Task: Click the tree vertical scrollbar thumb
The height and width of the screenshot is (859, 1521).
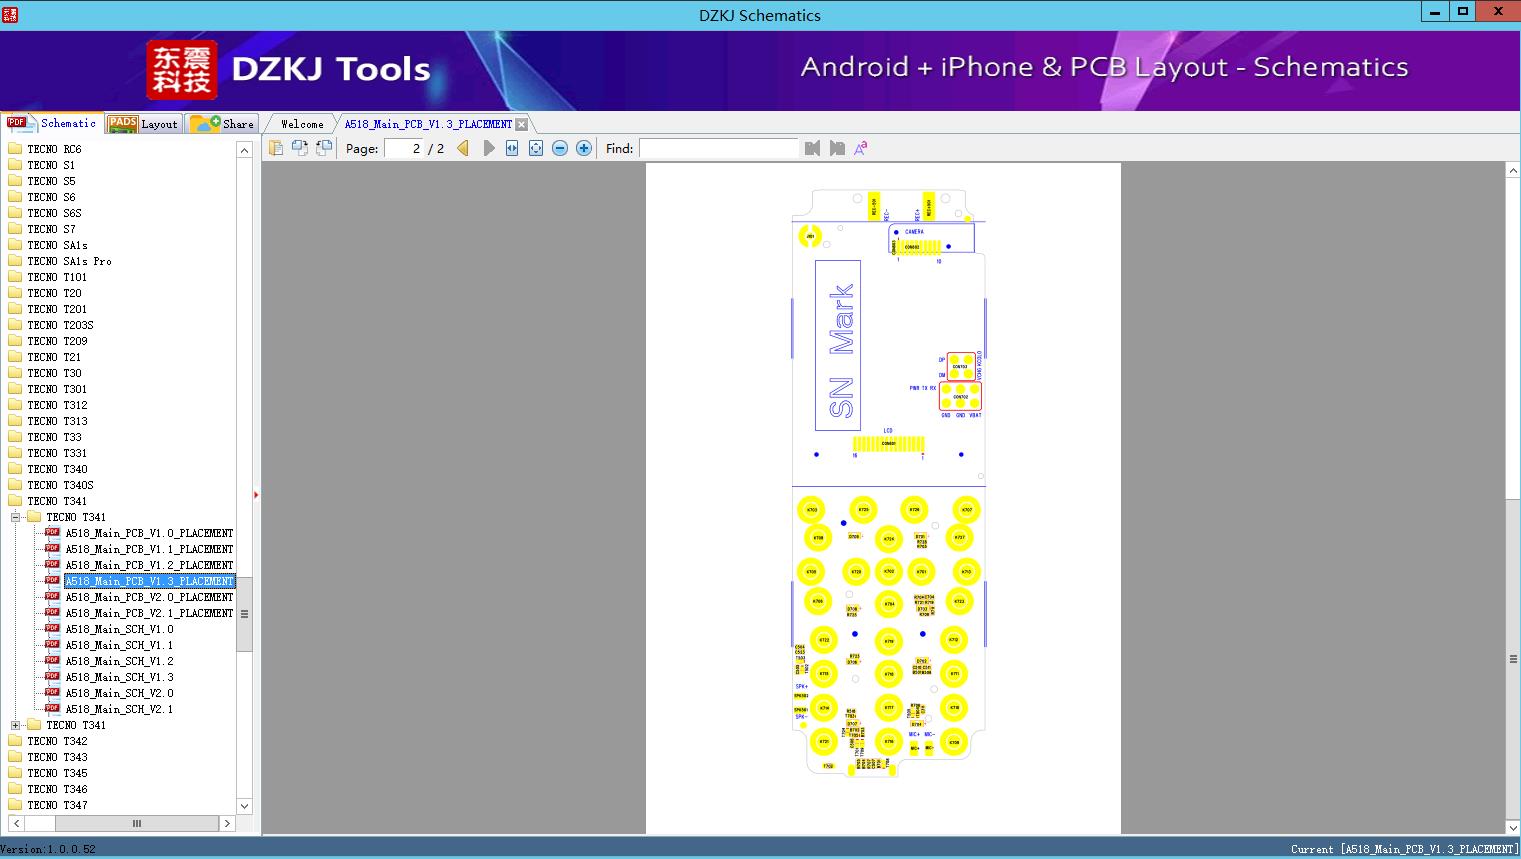Action: [x=244, y=614]
